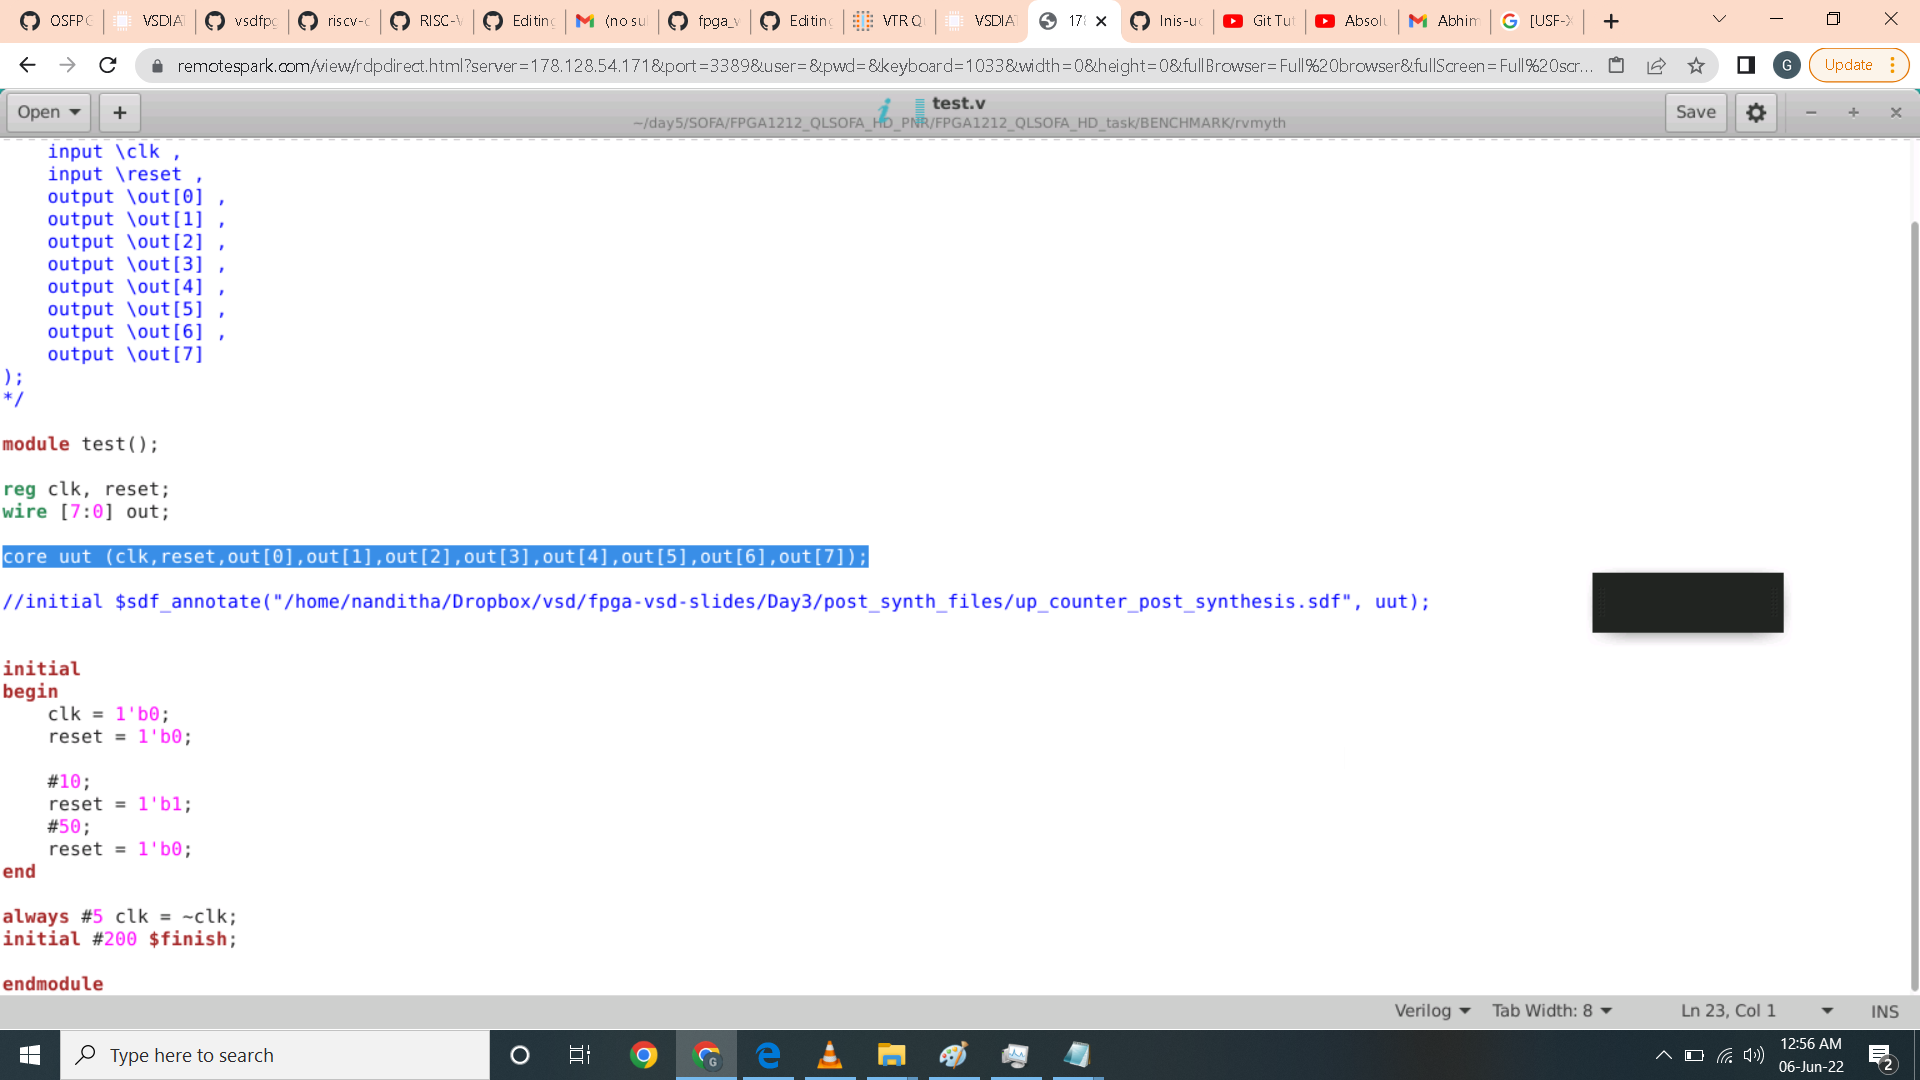The height and width of the screenshot is (1080, 1920).
Task: Open new document with plus button
Action: pos(120,112)
